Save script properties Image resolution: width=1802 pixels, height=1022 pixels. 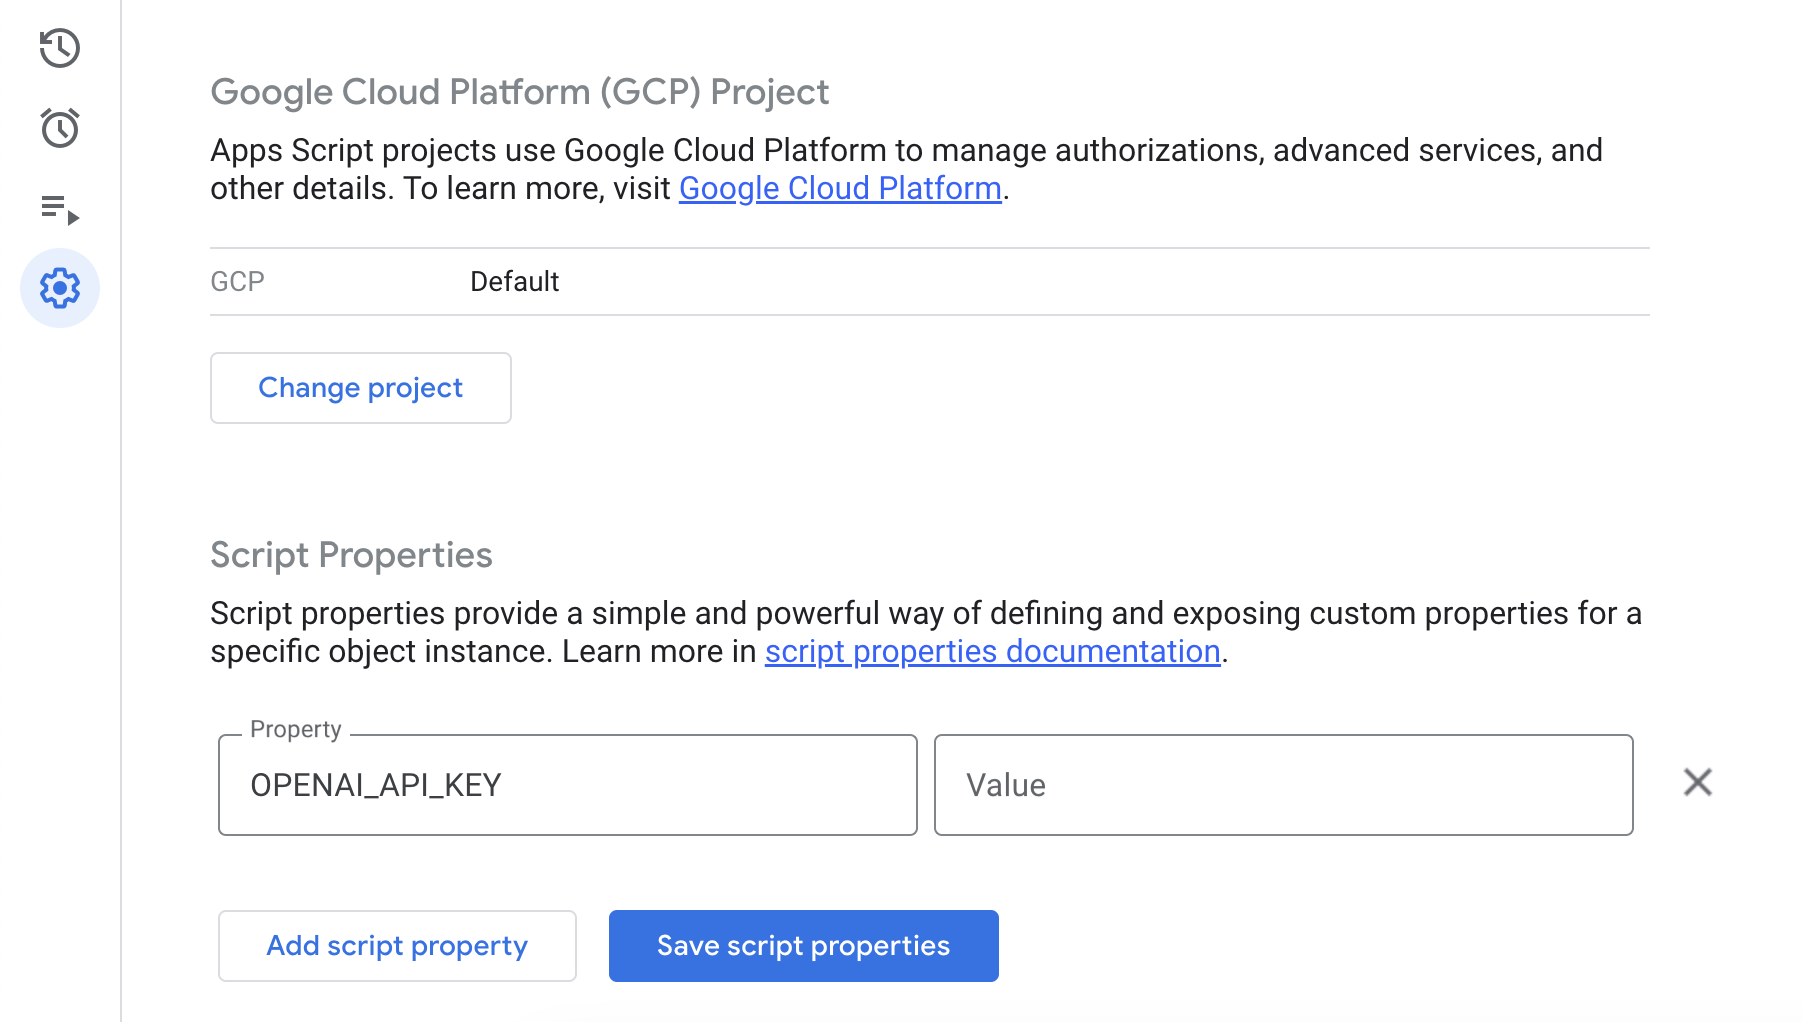coord(804,946)
